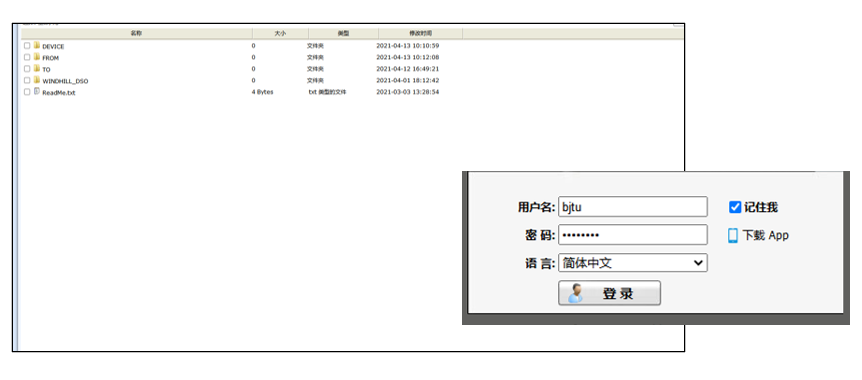Image resolution: width=862 pixels, height=380 pixels.
Task: Open the FROM folder icon
Action: click(x=37, y=57)
